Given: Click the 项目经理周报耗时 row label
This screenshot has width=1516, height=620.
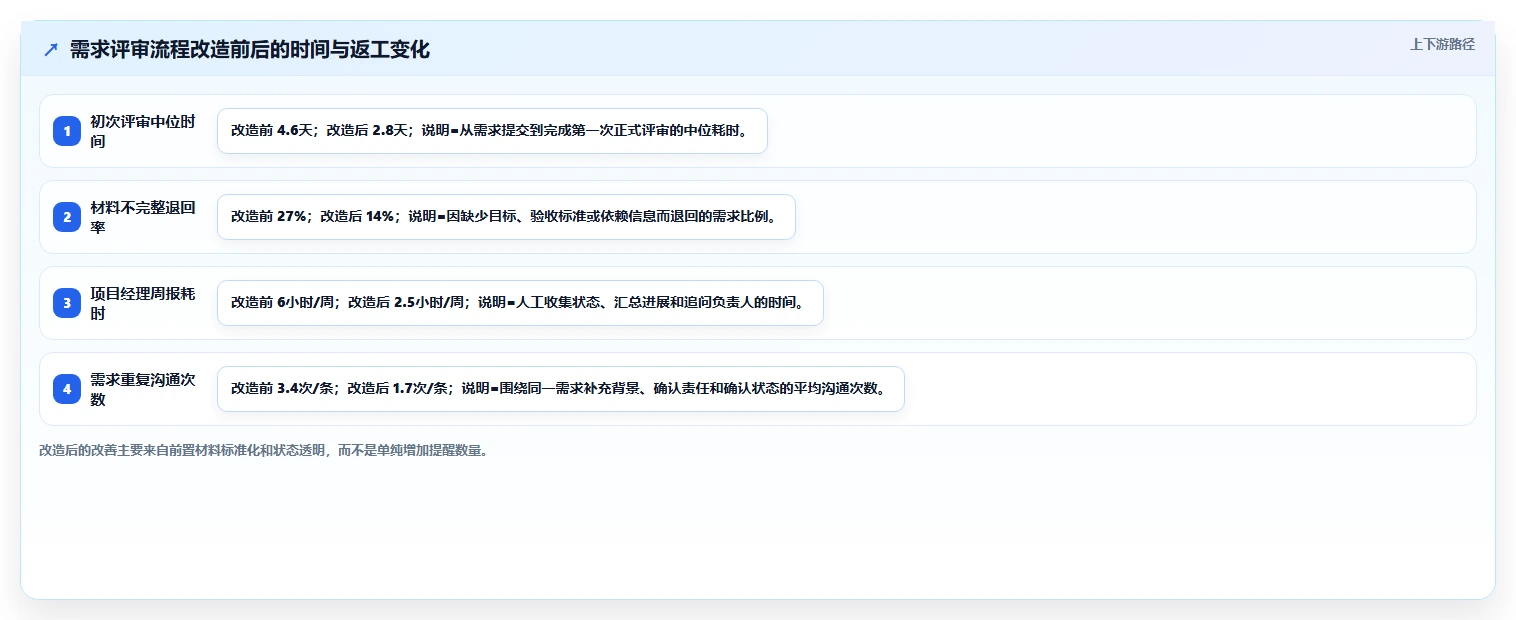Looking at the screenshot, I should (143, 303).
